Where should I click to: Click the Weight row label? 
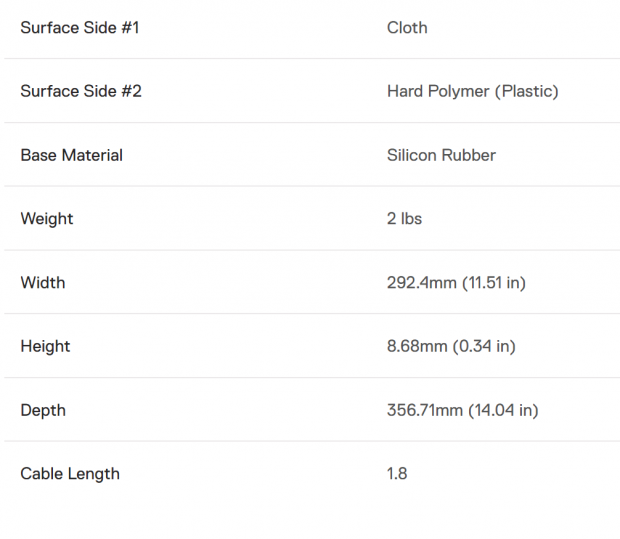coord(47,219)
